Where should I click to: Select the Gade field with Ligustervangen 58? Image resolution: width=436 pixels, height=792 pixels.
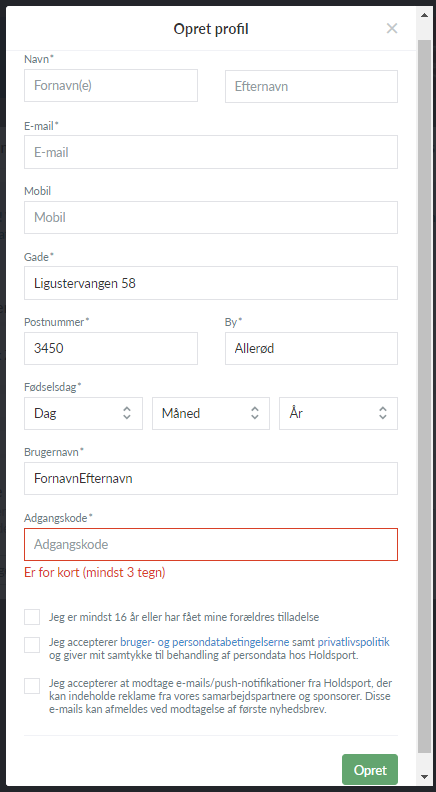pyautogui.click(x=211, y=283)
